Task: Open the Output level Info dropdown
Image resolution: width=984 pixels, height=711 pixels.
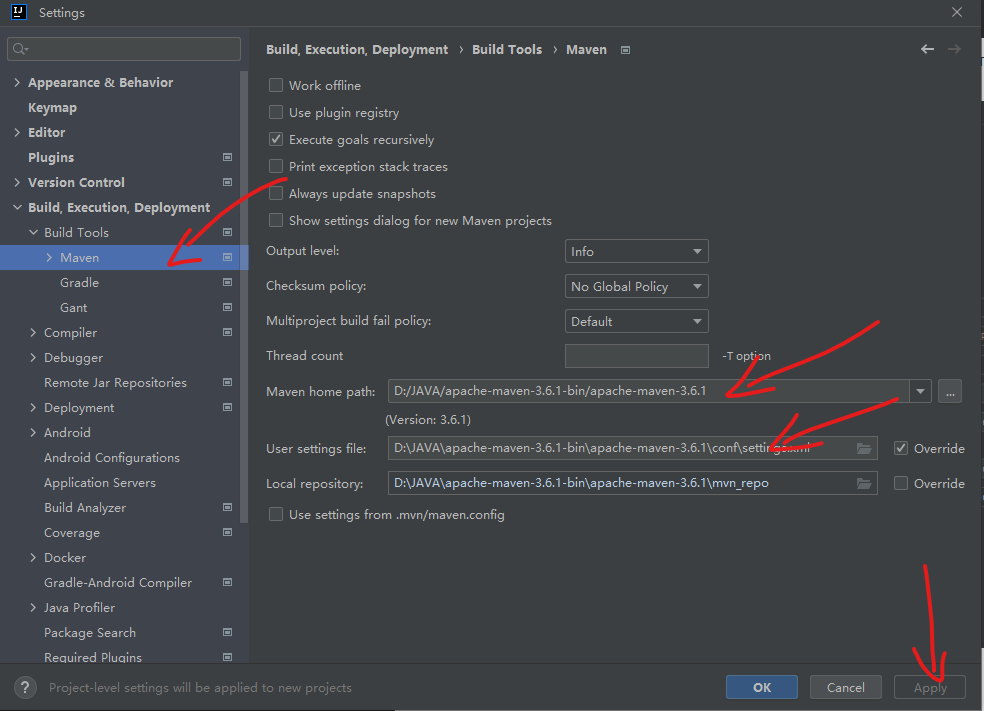Action: 636,251
